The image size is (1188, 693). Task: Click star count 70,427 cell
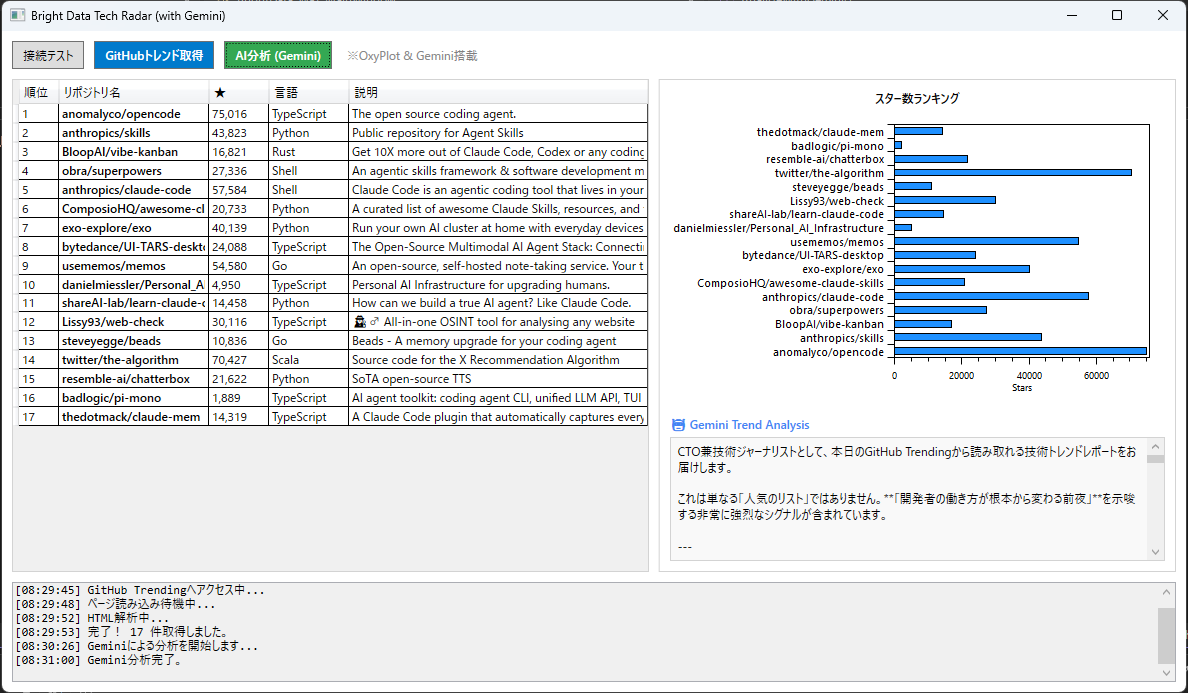click(x=238, y=360)
